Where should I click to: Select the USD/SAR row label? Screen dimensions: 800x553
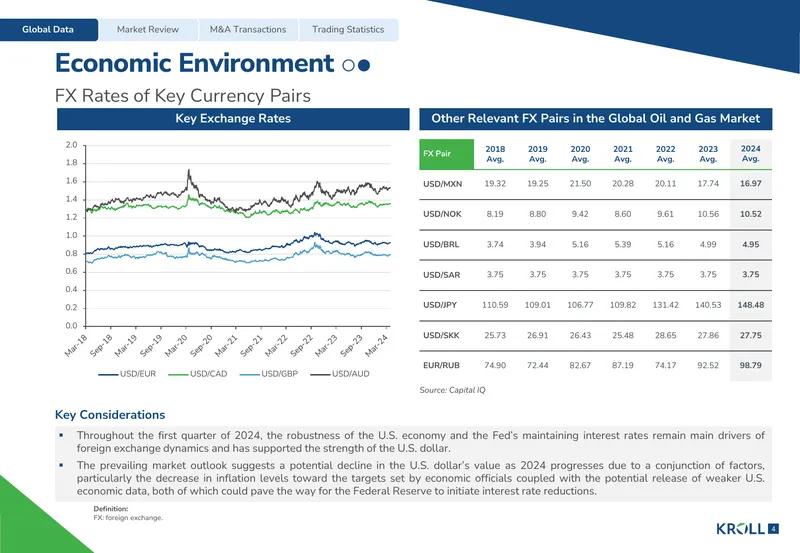click(441, 275)
